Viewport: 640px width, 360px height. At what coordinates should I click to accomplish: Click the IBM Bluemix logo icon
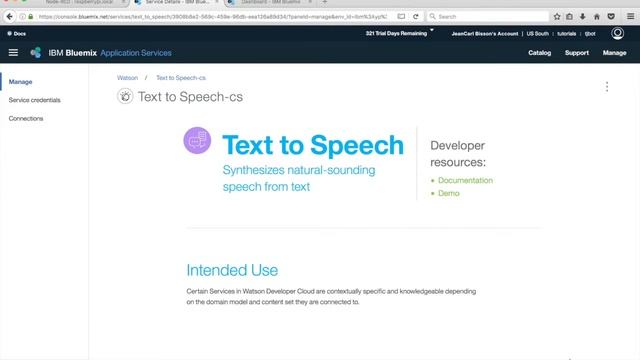[36, 53]
